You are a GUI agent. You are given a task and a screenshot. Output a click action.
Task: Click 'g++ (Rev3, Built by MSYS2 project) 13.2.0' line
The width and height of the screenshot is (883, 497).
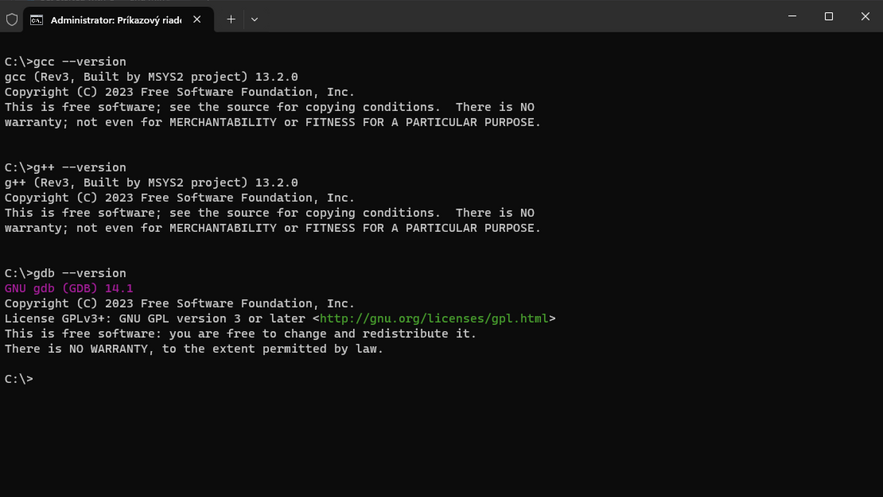pos(151,183)
